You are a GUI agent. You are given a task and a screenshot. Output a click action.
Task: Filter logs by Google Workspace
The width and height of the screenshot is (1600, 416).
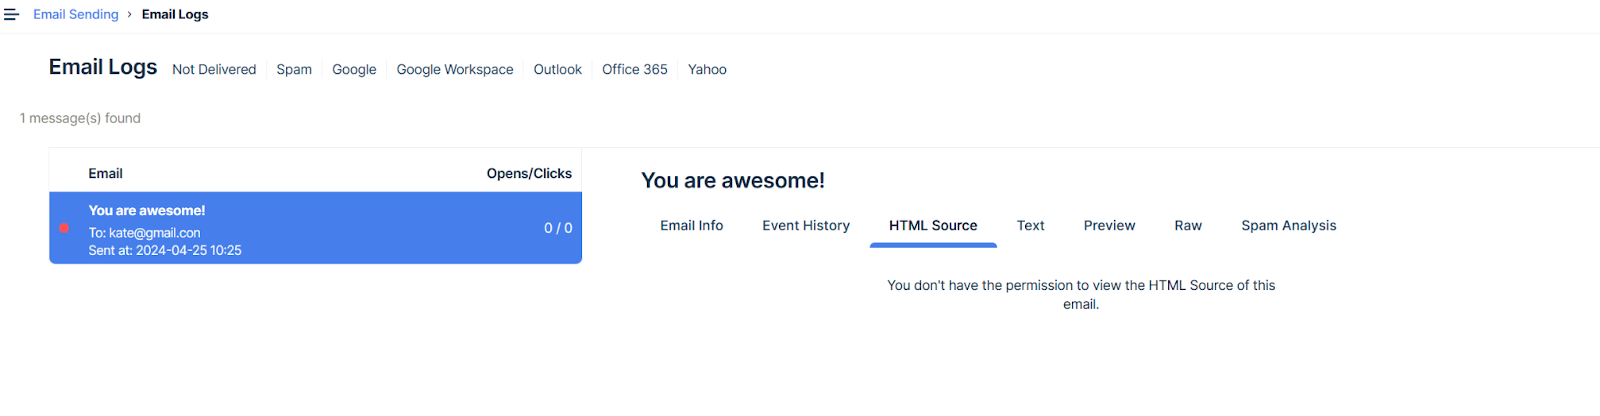point(455,70)
